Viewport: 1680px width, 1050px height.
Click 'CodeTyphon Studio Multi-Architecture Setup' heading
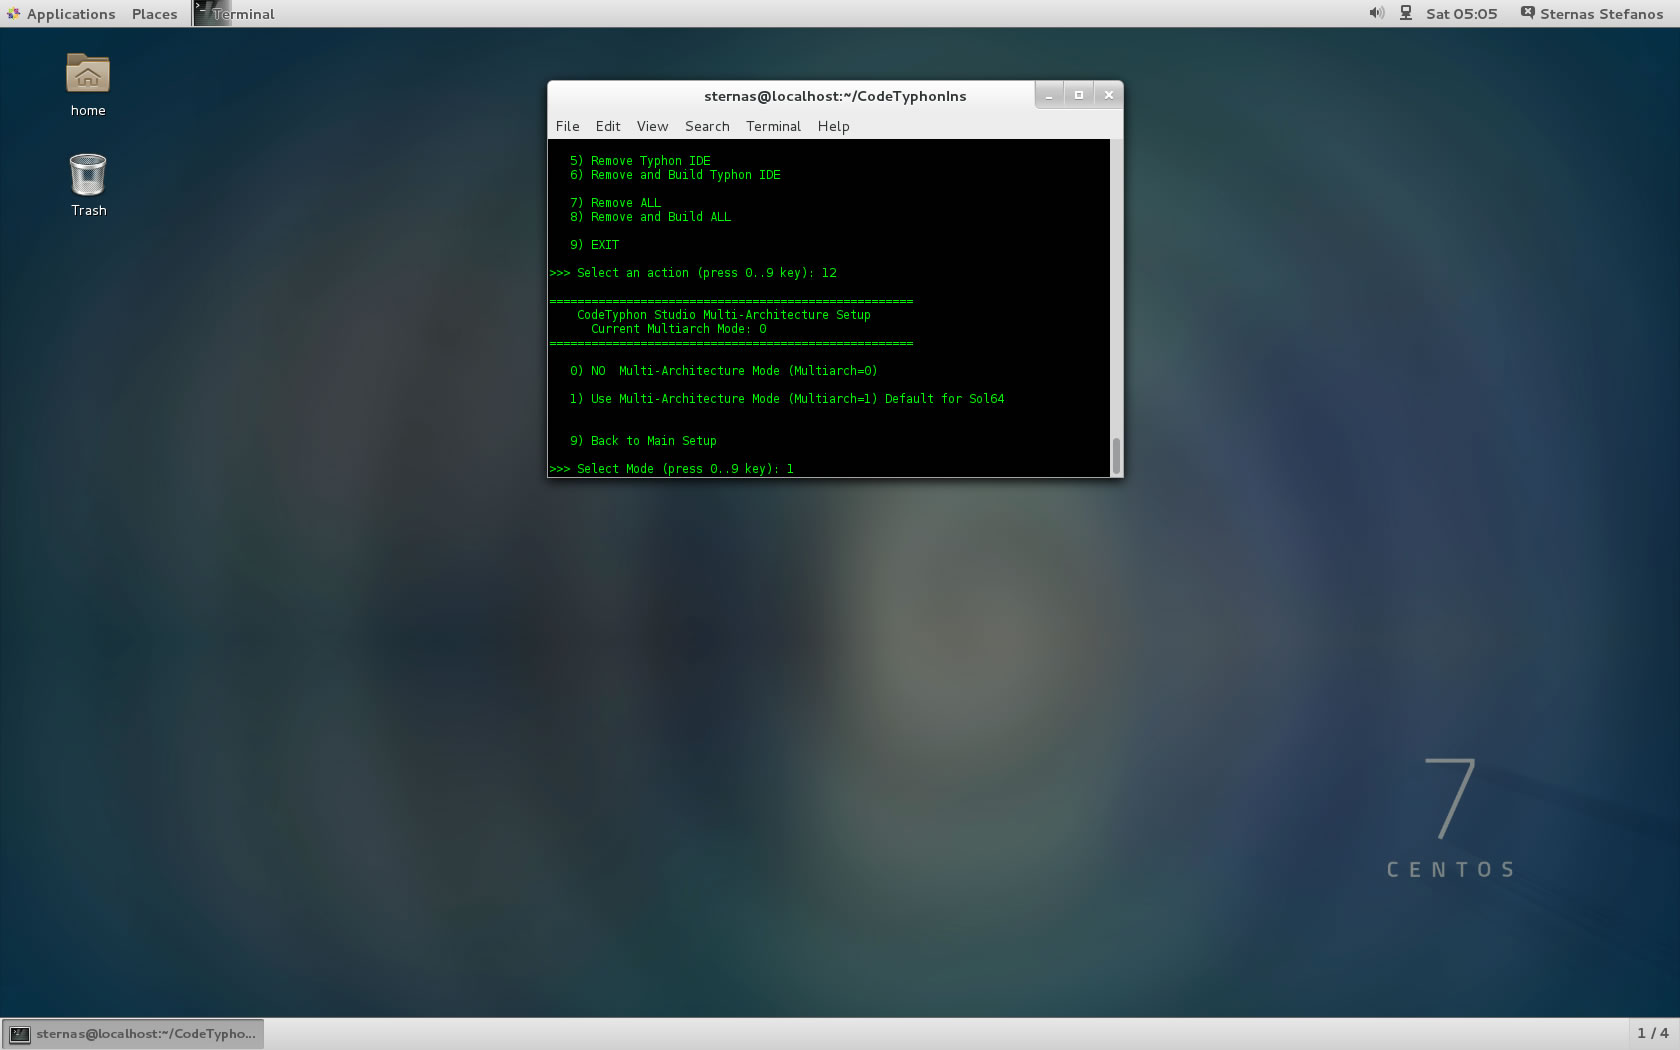pyautogui.click(x=723, y=315)
